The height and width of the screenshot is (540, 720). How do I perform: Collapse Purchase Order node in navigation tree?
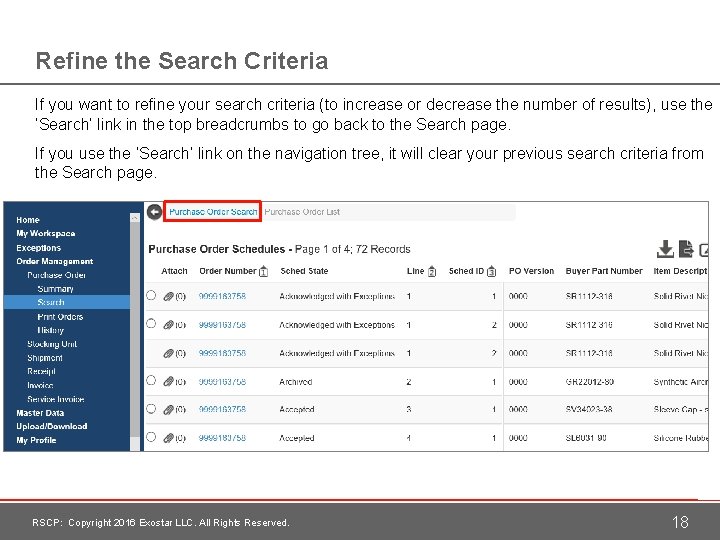click(56, 275)
